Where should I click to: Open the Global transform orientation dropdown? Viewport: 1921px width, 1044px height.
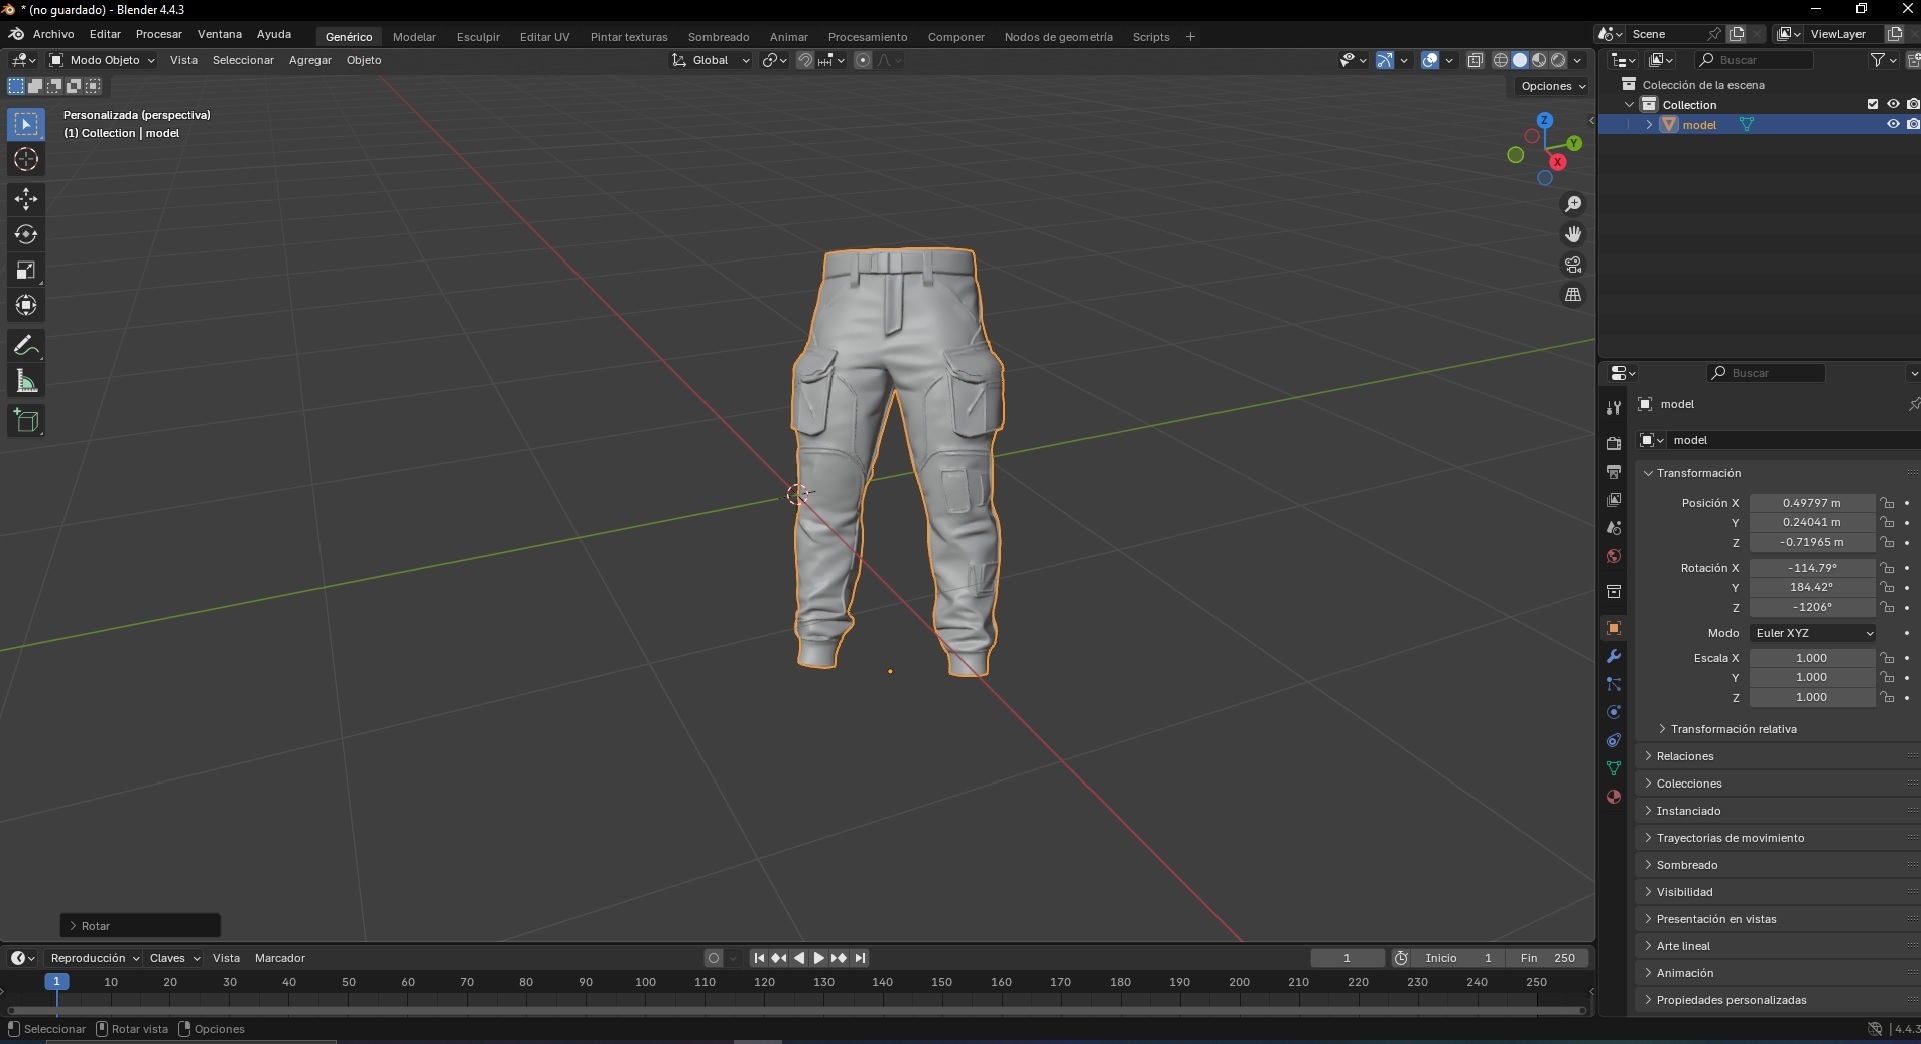(x=710, y=60)
